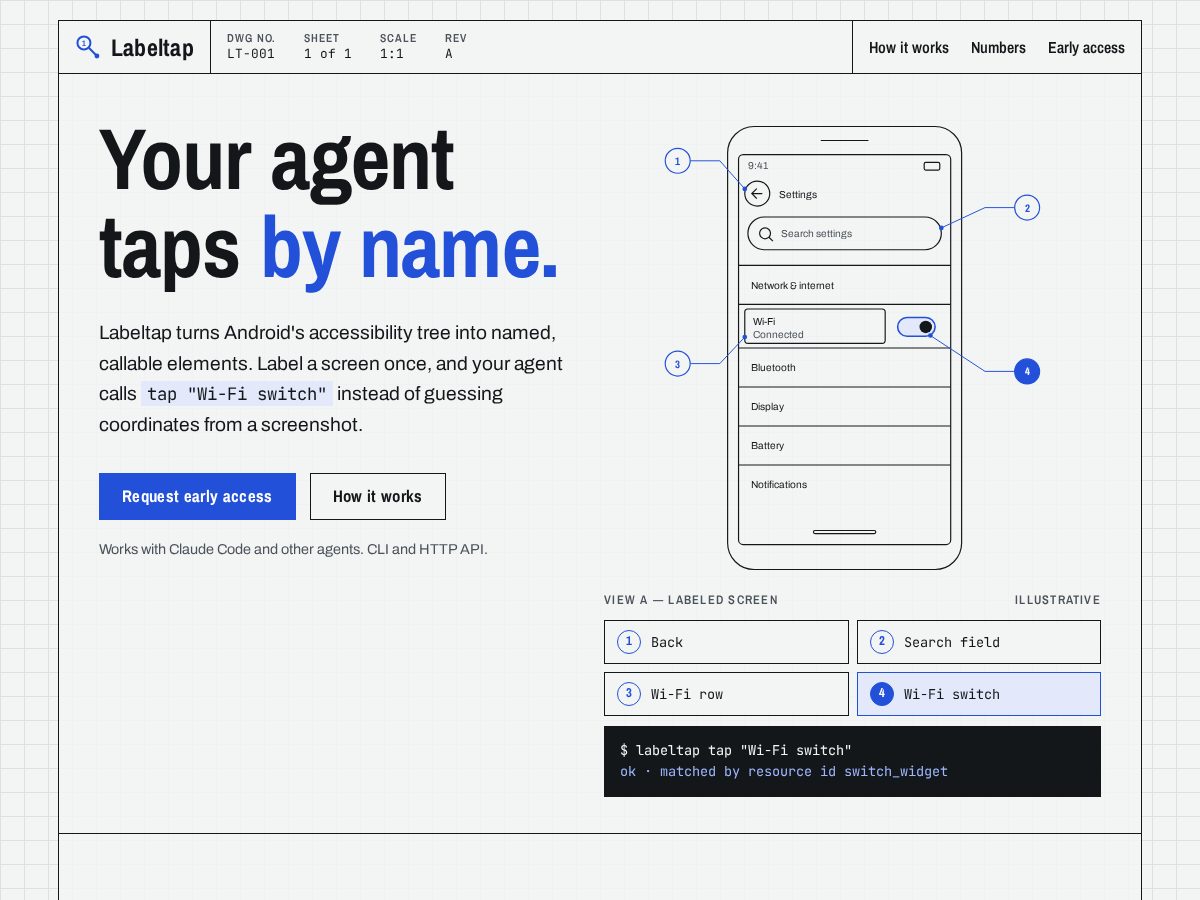The width and height of the screenshot is (1200, 900).
Task: Click the number 1 badge in the Back card
Action: [x=628, y=642]
